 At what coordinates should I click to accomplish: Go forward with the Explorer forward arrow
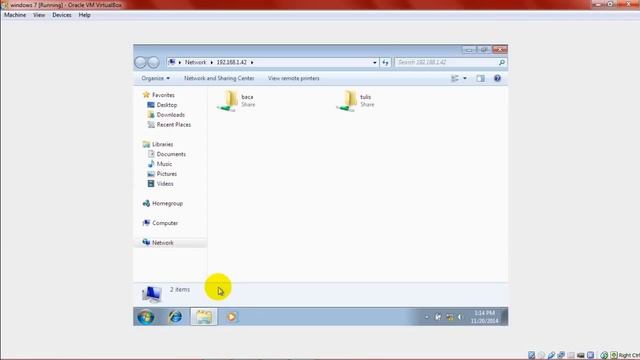pyautogui.click(x=153, y=62)
